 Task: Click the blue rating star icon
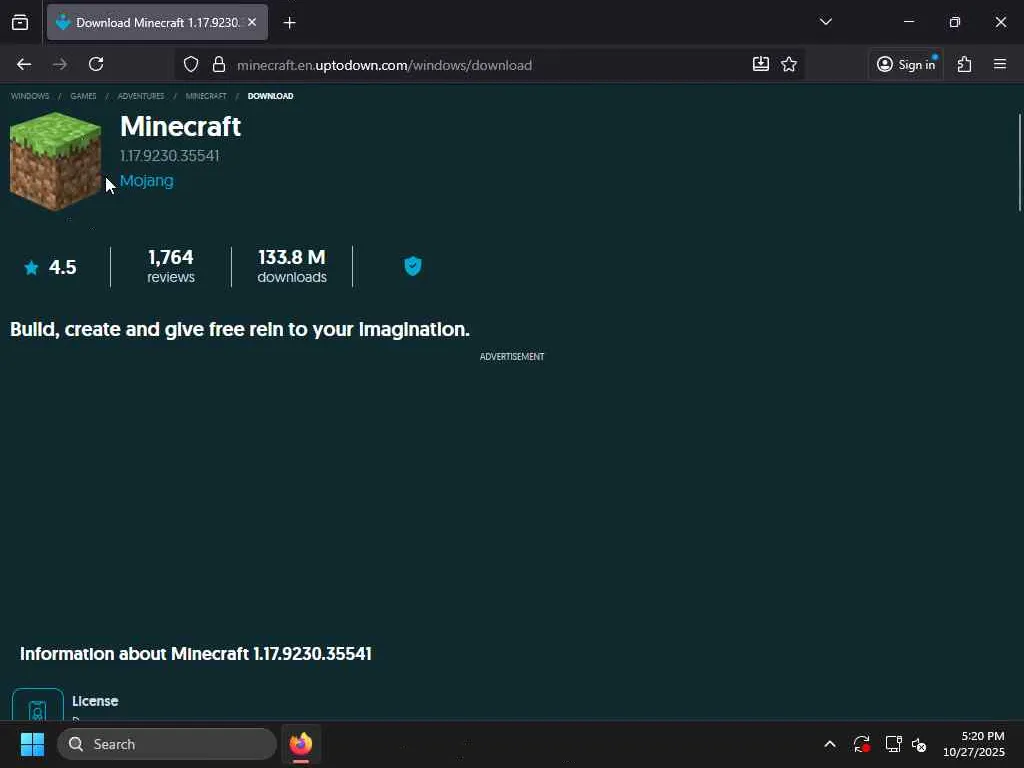click(31, 267)
